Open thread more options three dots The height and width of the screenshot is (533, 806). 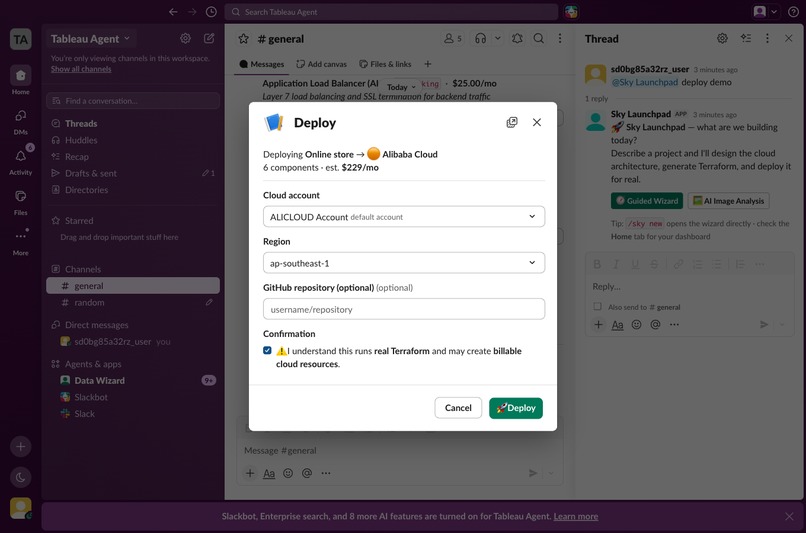coord(767,38)
